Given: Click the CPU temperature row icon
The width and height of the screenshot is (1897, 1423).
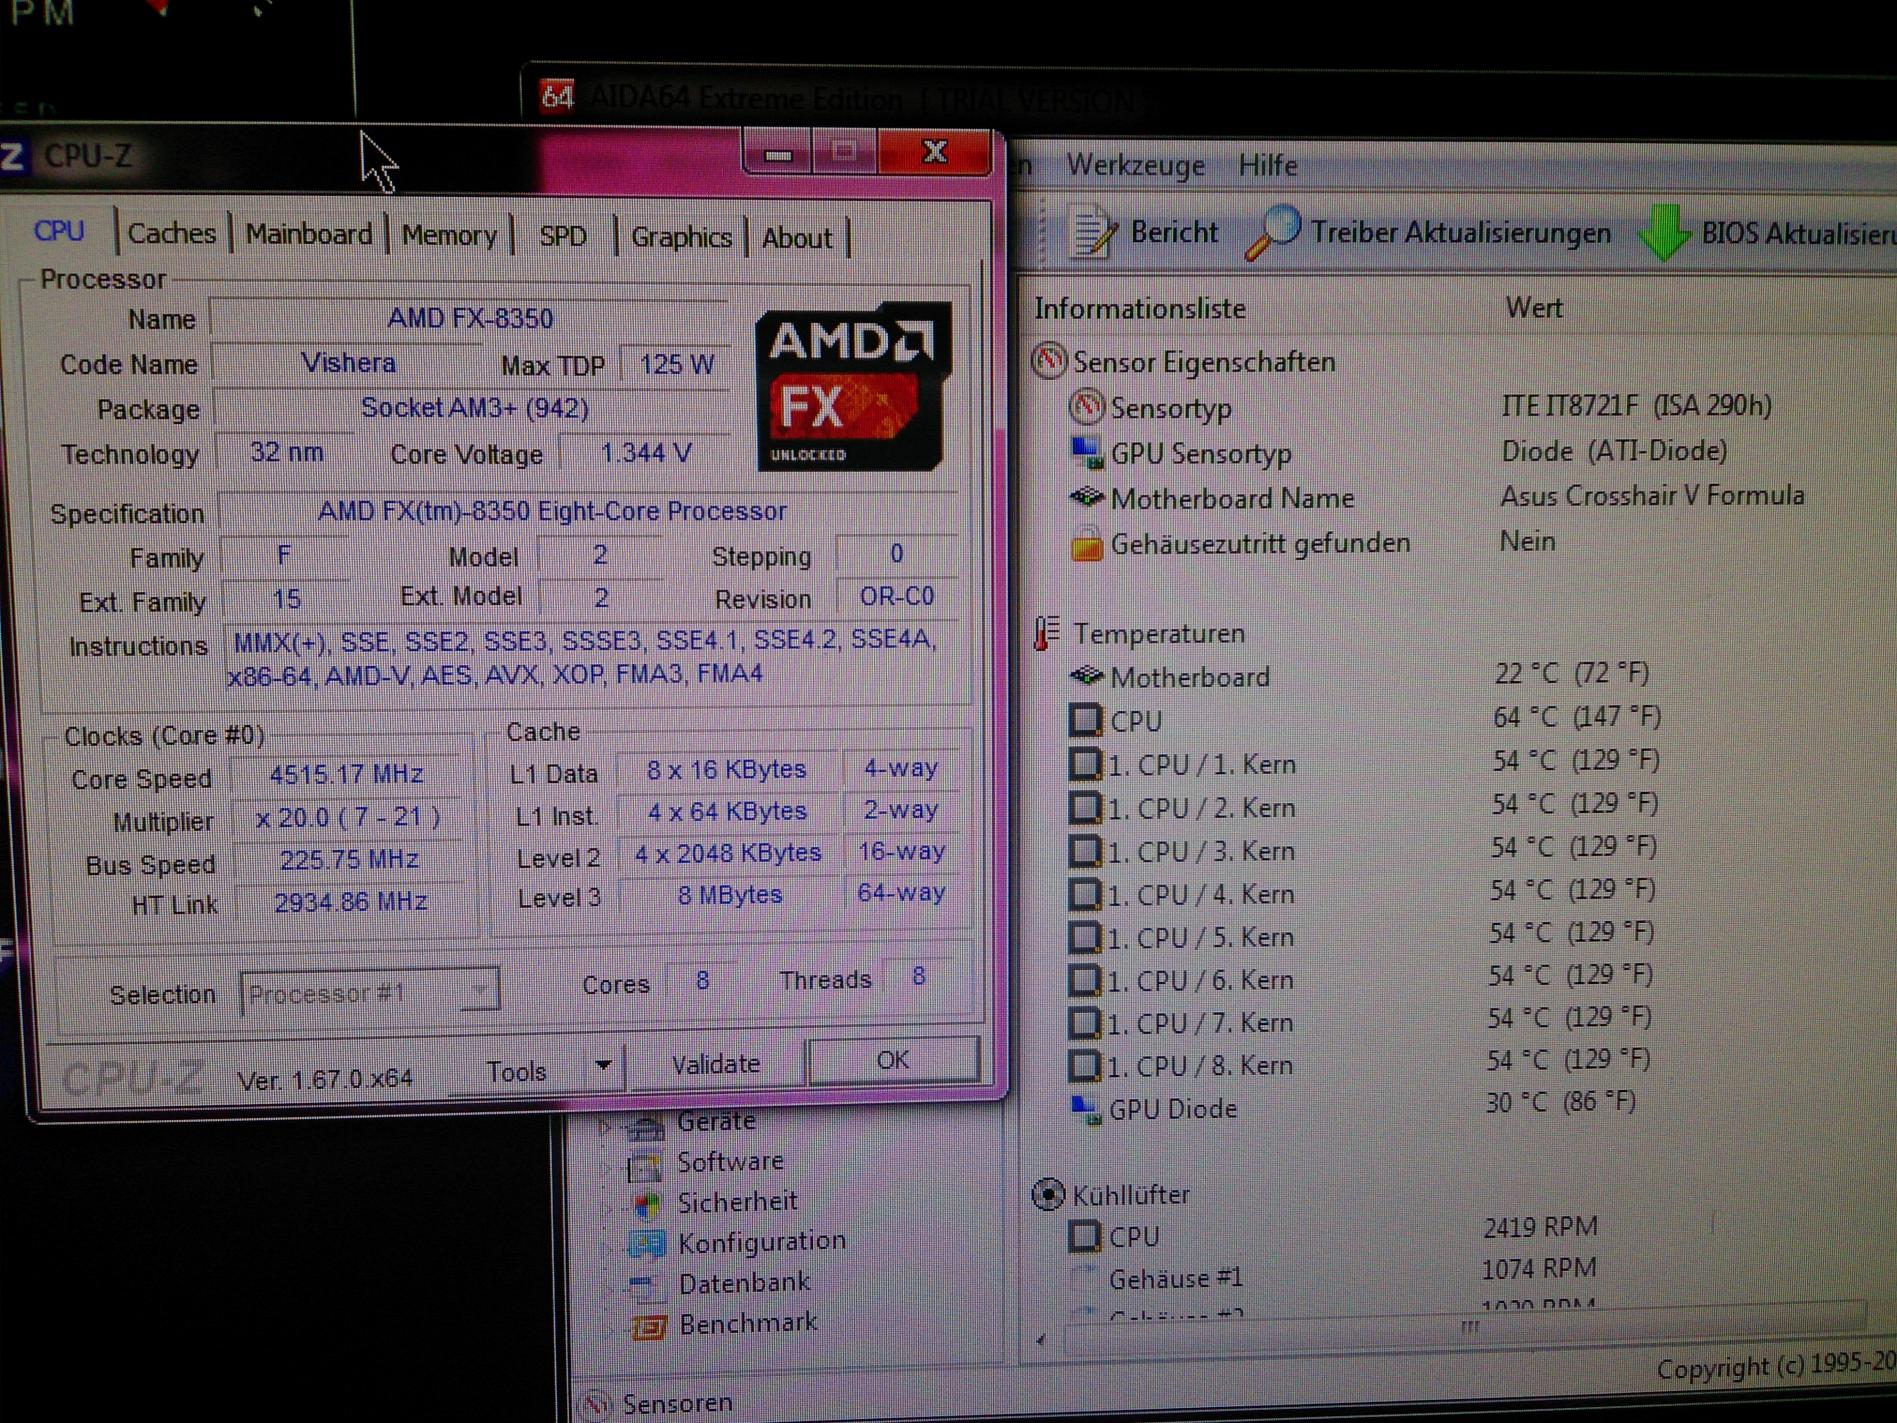Looking at the screenshot, I should [x=1085, y=720].
